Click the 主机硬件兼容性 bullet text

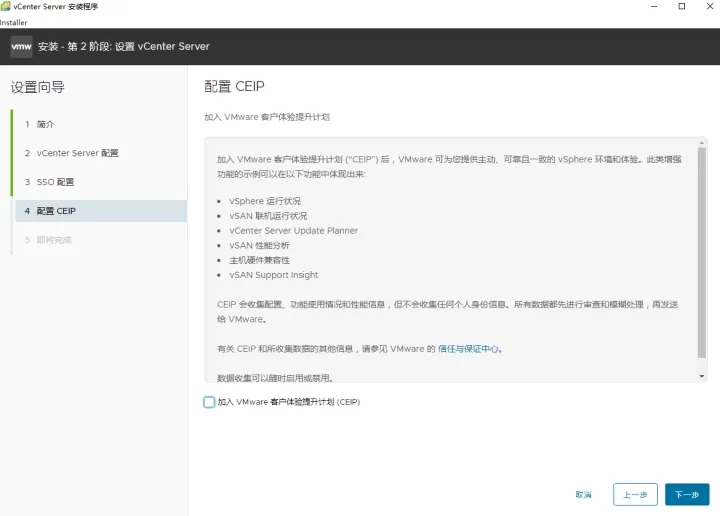259,260
